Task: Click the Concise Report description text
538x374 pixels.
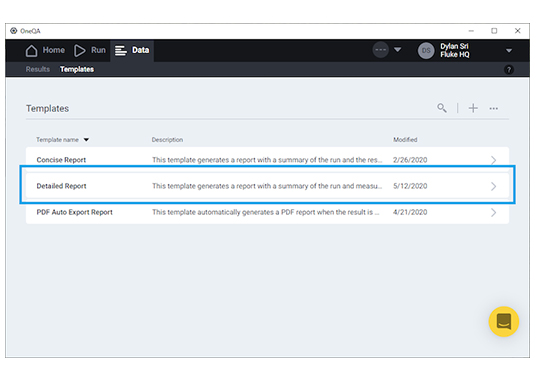Action: coord(267,160)
